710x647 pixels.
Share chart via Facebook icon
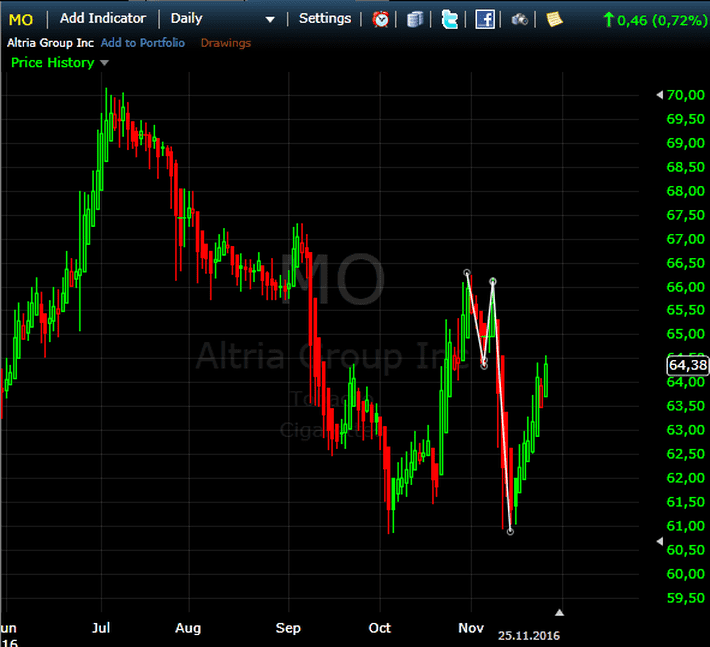click(485, 19)
